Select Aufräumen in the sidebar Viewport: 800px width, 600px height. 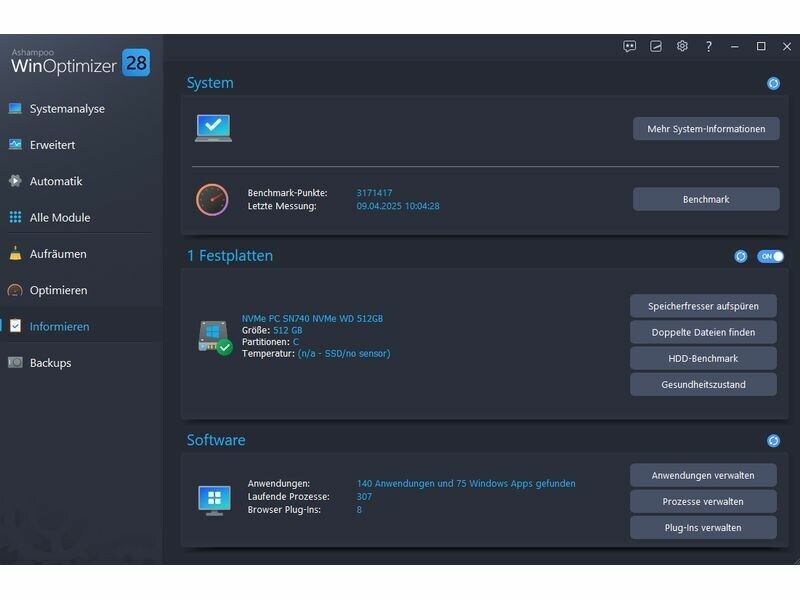click(58, 254)
